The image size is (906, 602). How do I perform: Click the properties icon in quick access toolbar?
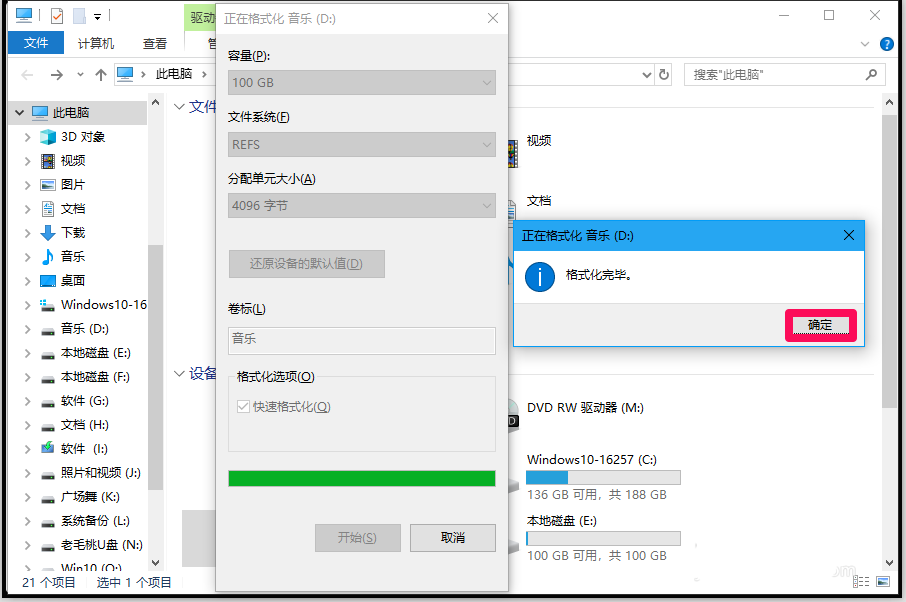[x=57, y=16]
